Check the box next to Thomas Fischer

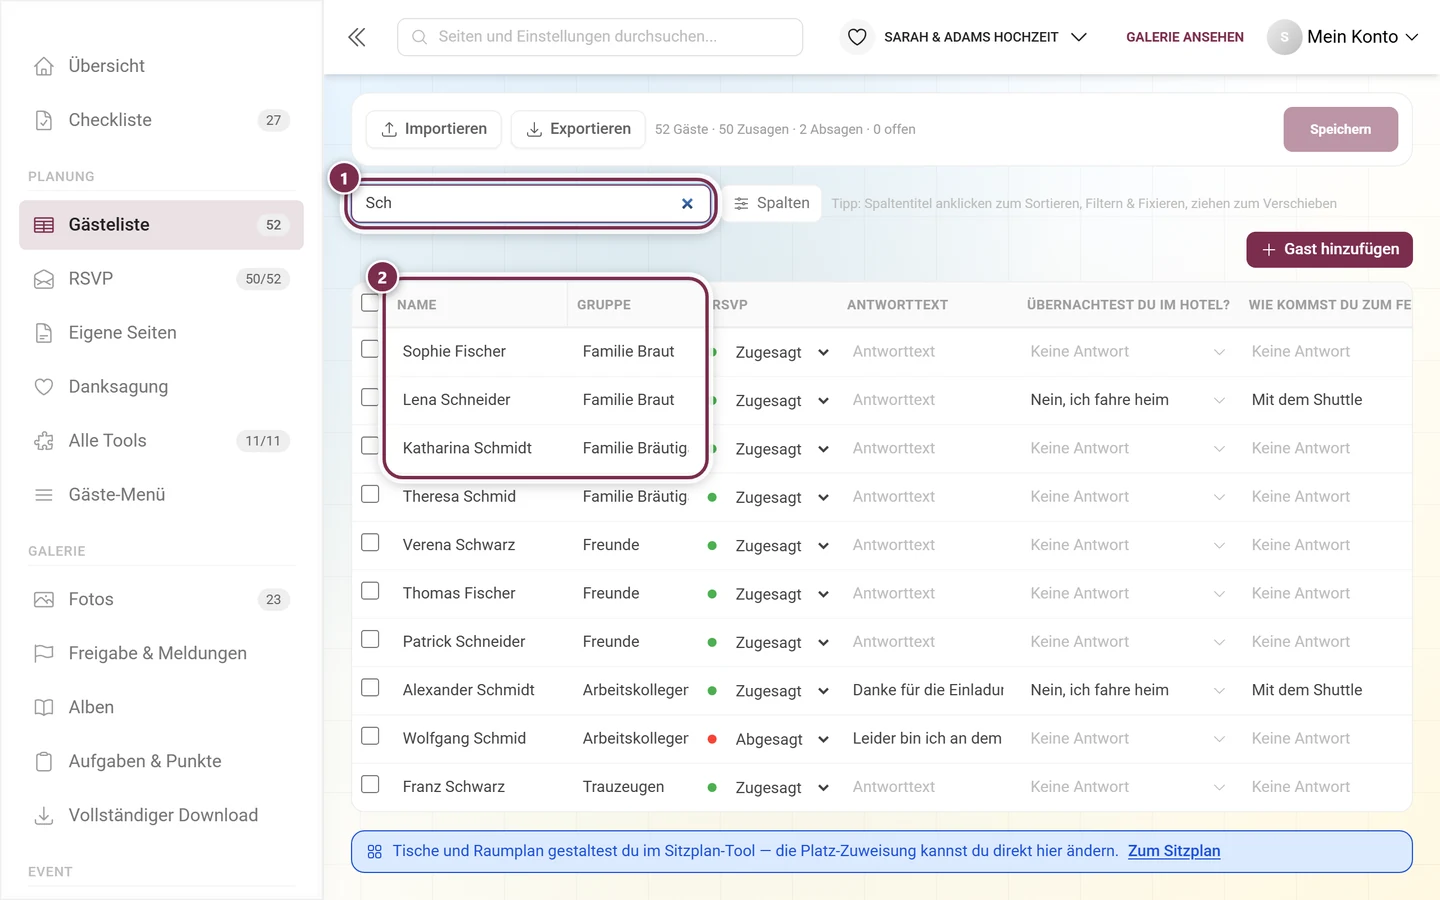370,591
